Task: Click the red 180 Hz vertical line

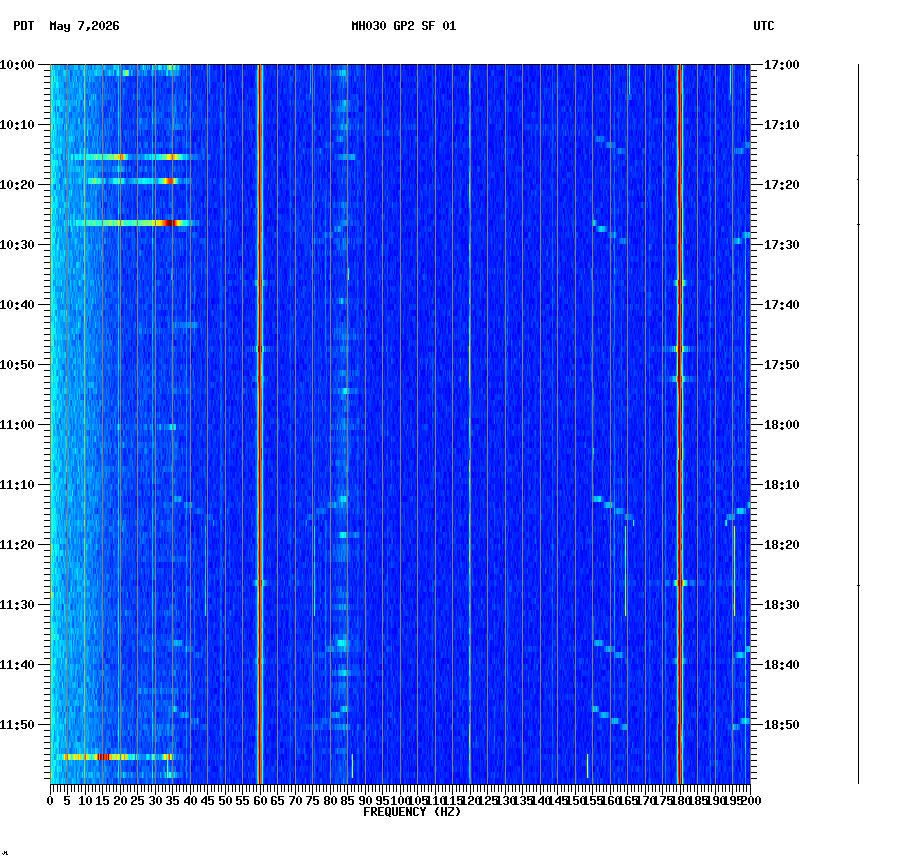Action: [x=680, y=424]
